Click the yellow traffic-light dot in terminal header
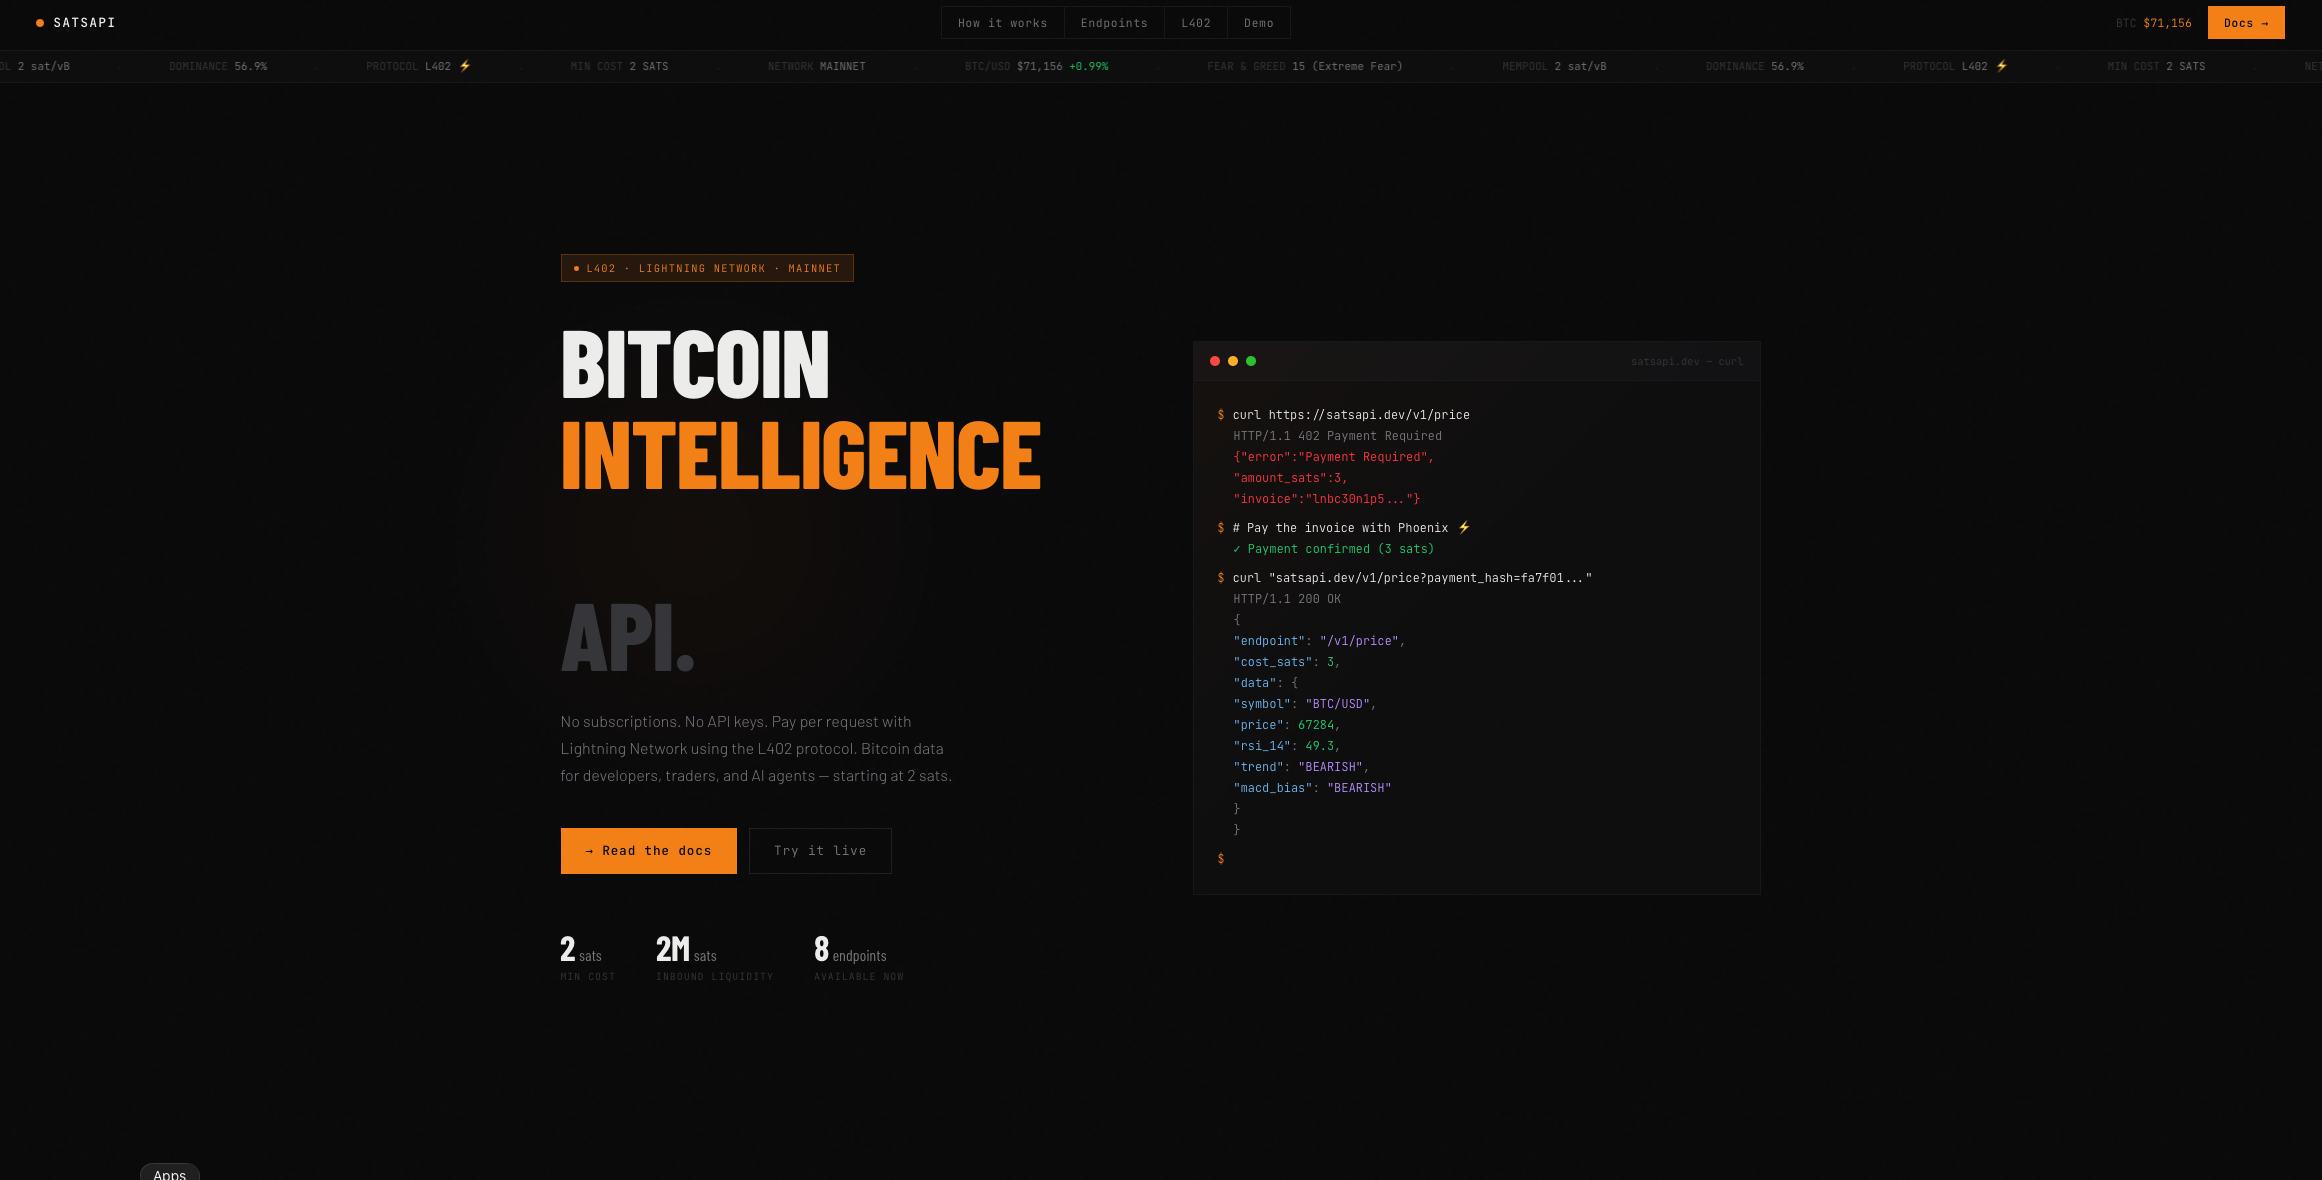Screen dimensions: 2322x1180 (1233, 361)
